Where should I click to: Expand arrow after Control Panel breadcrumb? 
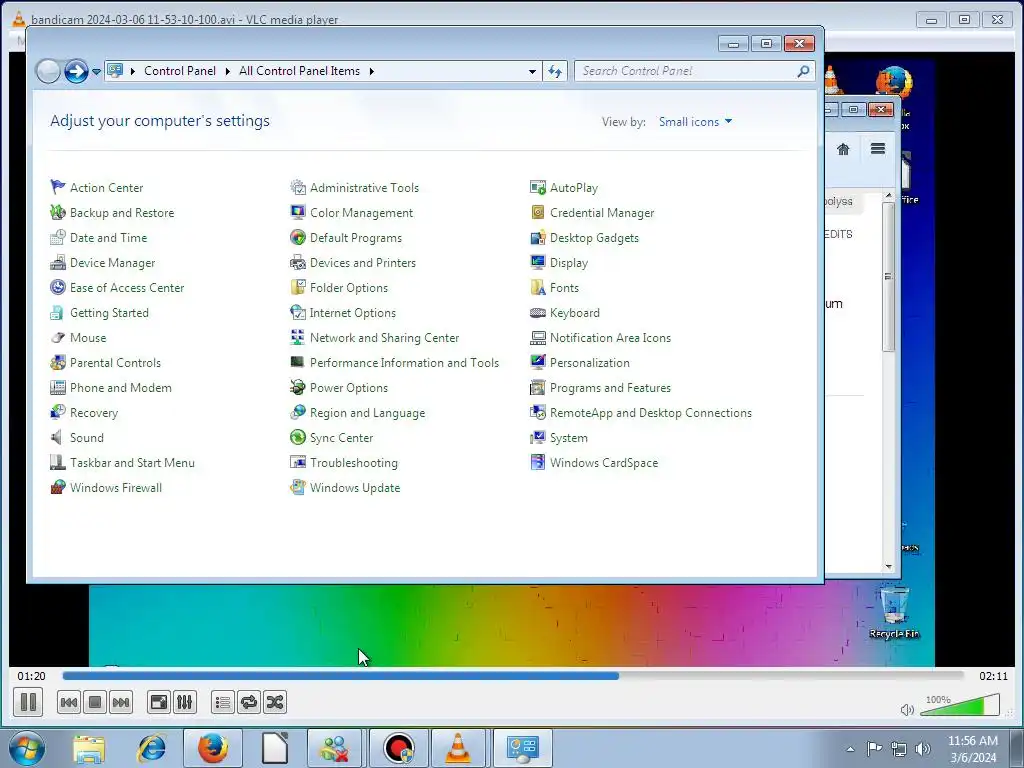pos(227,71)
